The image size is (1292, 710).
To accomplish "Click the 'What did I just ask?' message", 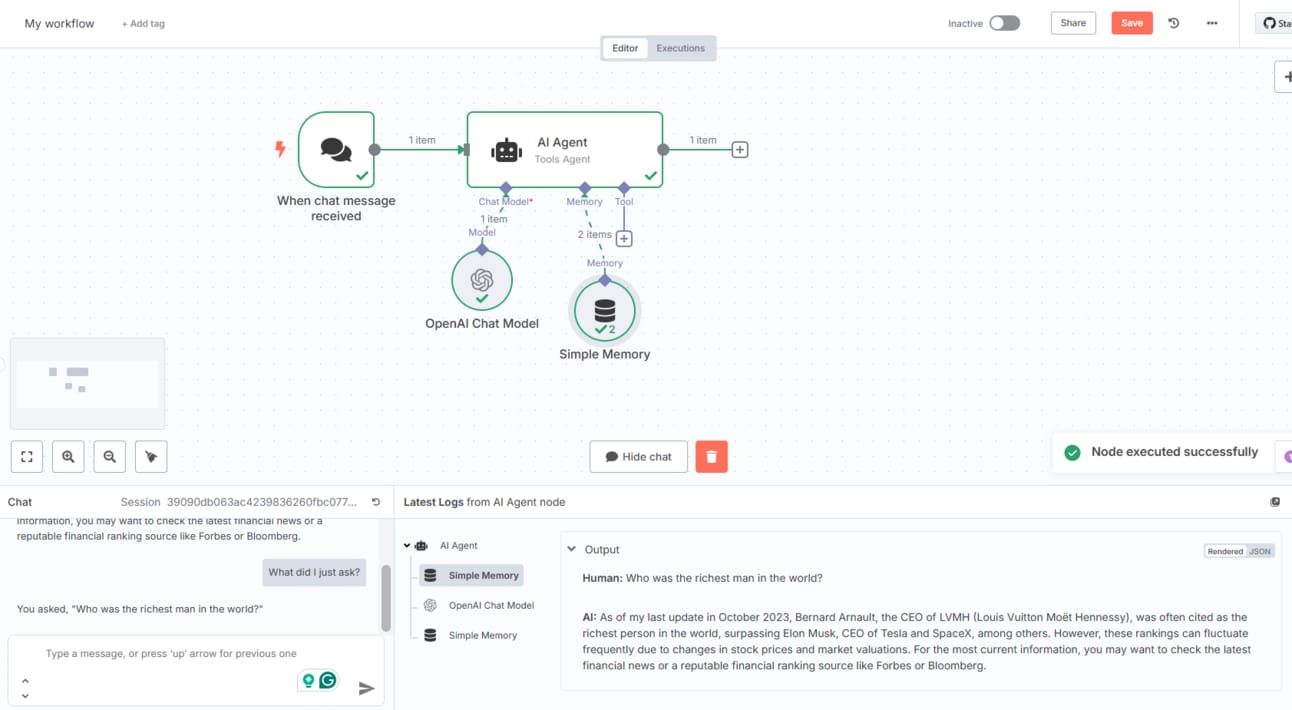I will pos(314,572).
